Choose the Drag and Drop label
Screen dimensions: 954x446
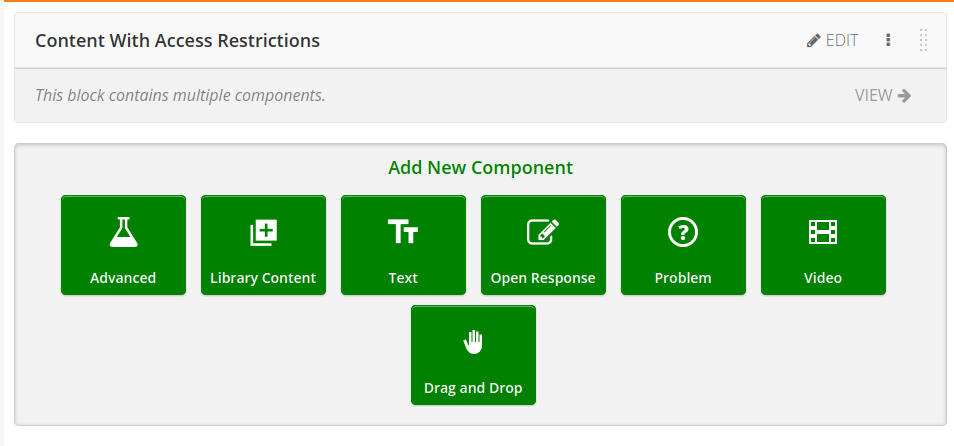tap(473, 388)
